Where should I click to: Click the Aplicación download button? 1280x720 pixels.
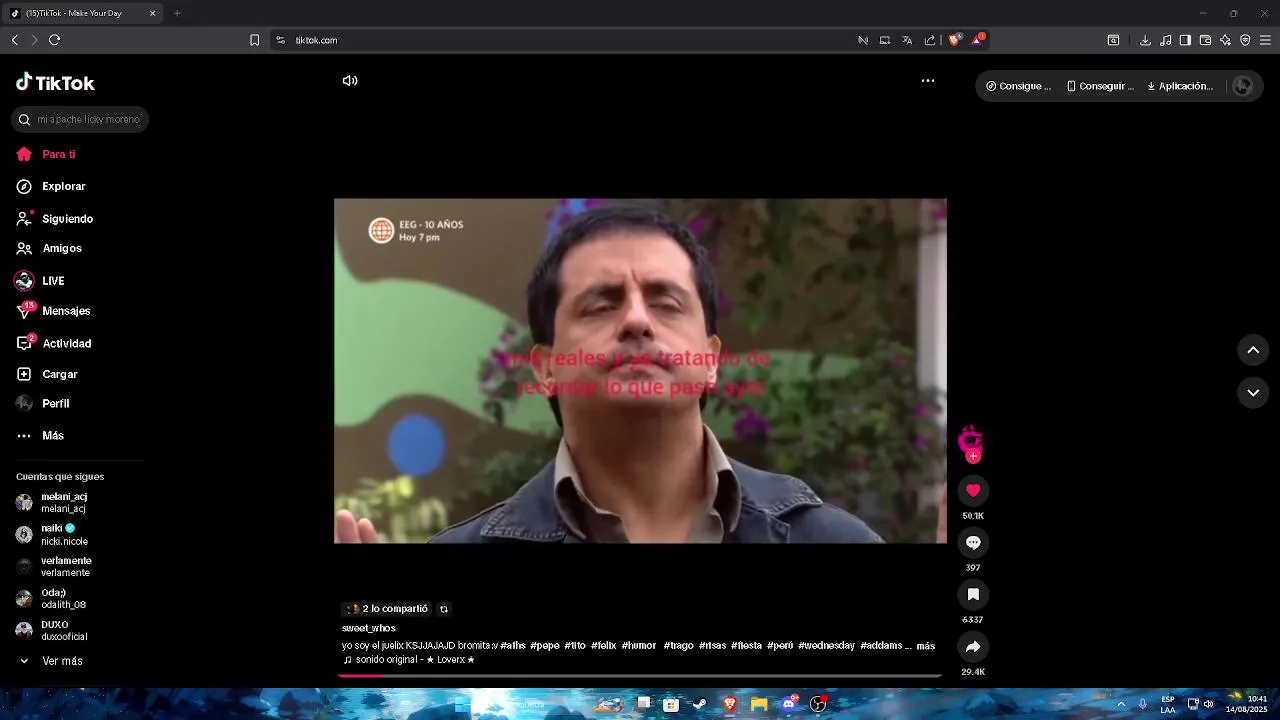point(1180,86)
